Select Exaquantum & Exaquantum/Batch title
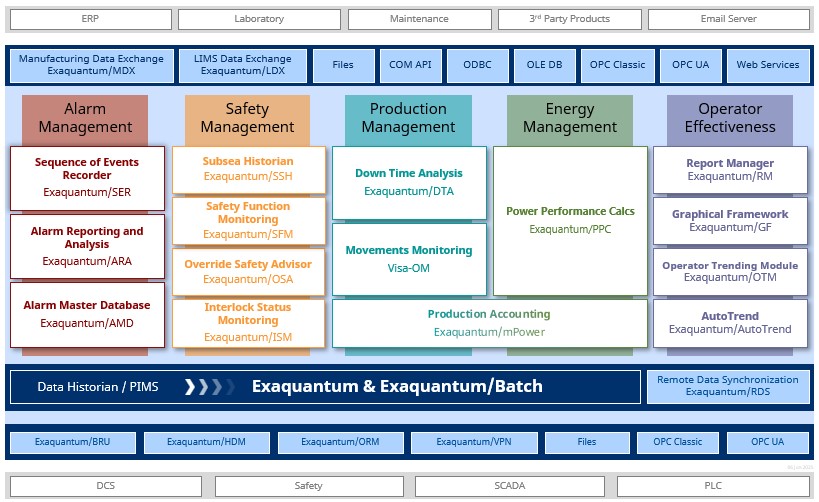Image resolution: width=819 pixels, height=502 pixels. pyautogui.click(x=397, y=387)
